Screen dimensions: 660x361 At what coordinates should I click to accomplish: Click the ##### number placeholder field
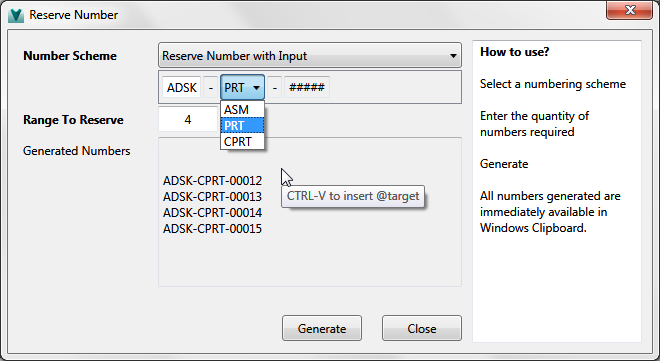point(307,88)
